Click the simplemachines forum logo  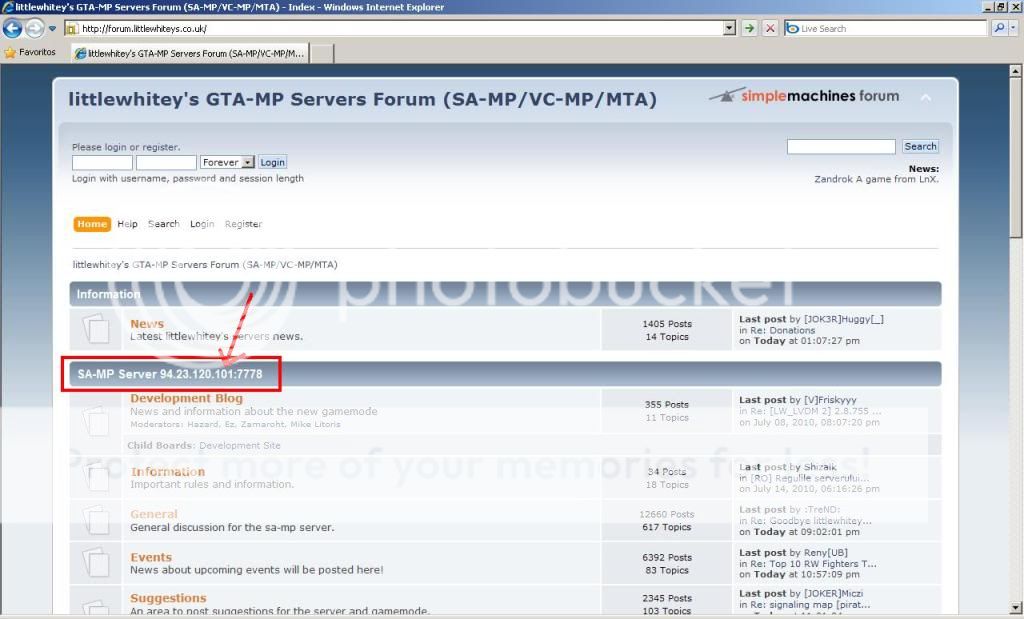pyautogui.click(x=804, y=96)
